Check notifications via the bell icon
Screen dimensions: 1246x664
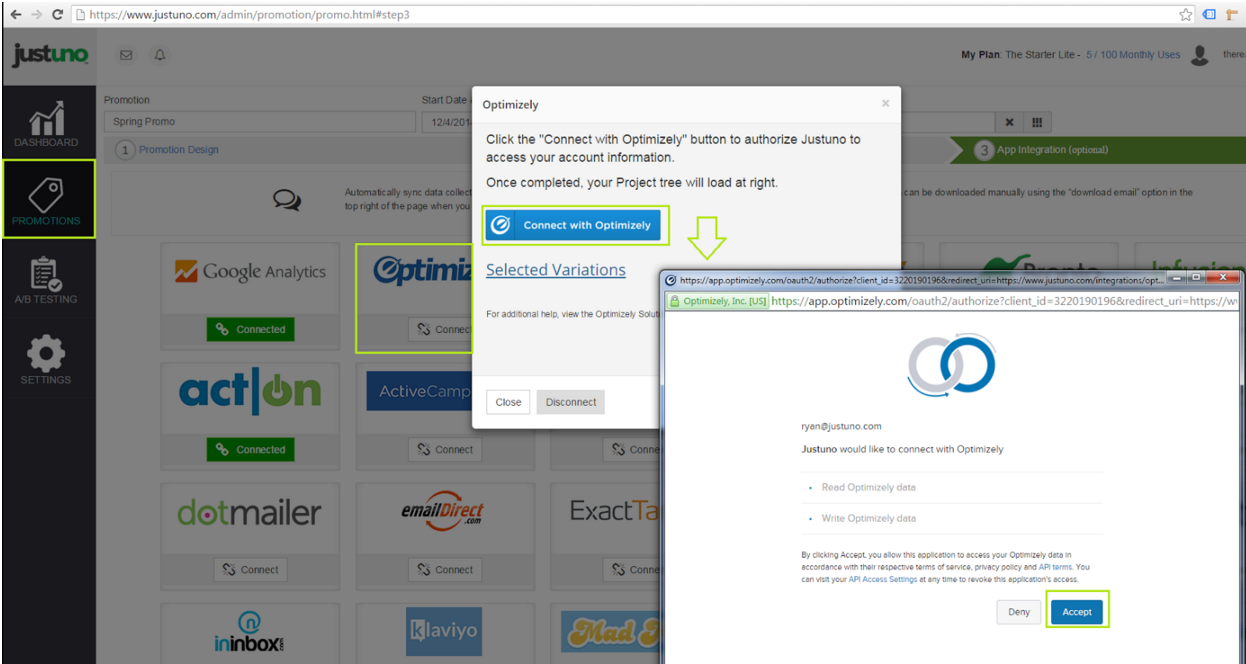point(159,55)
